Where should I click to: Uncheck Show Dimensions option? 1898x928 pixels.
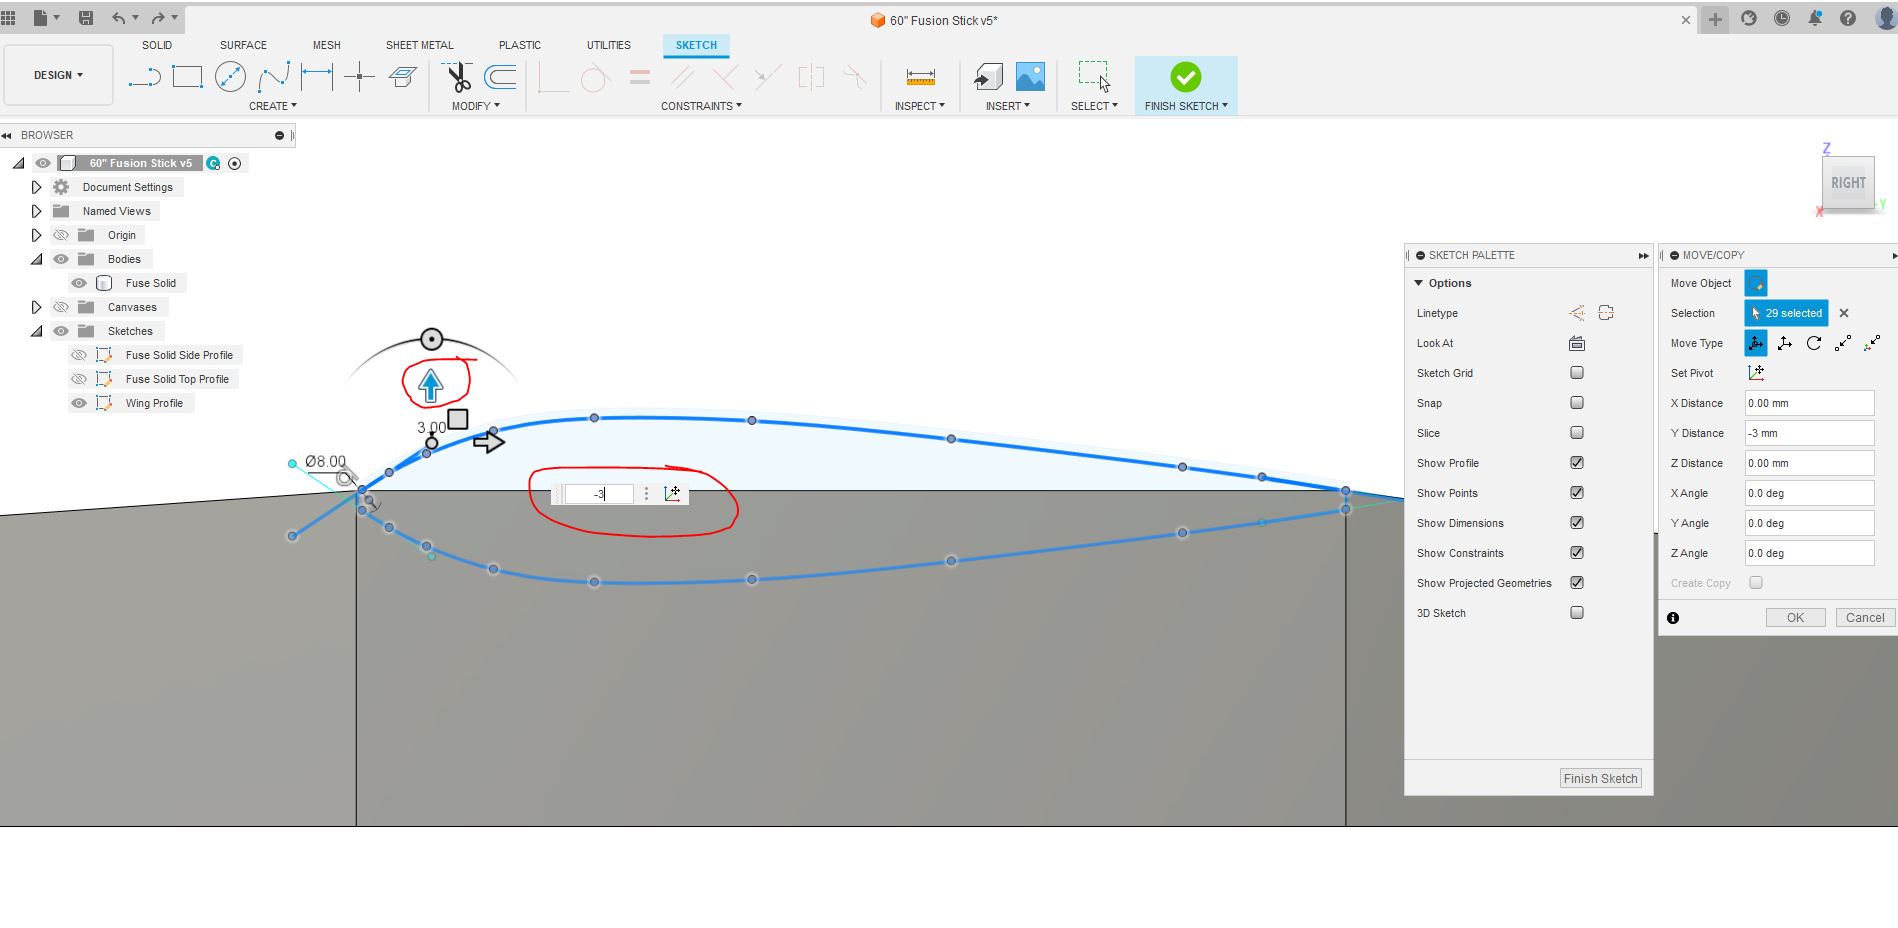pos(1577,523)
